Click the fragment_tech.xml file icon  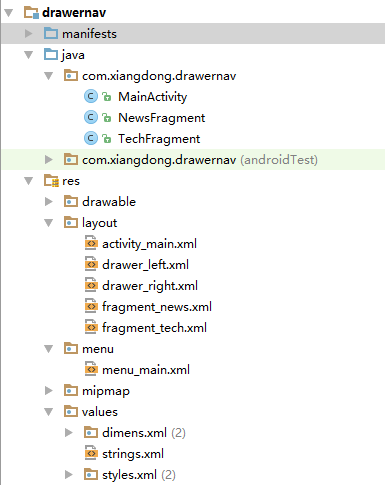click(91, 327)
